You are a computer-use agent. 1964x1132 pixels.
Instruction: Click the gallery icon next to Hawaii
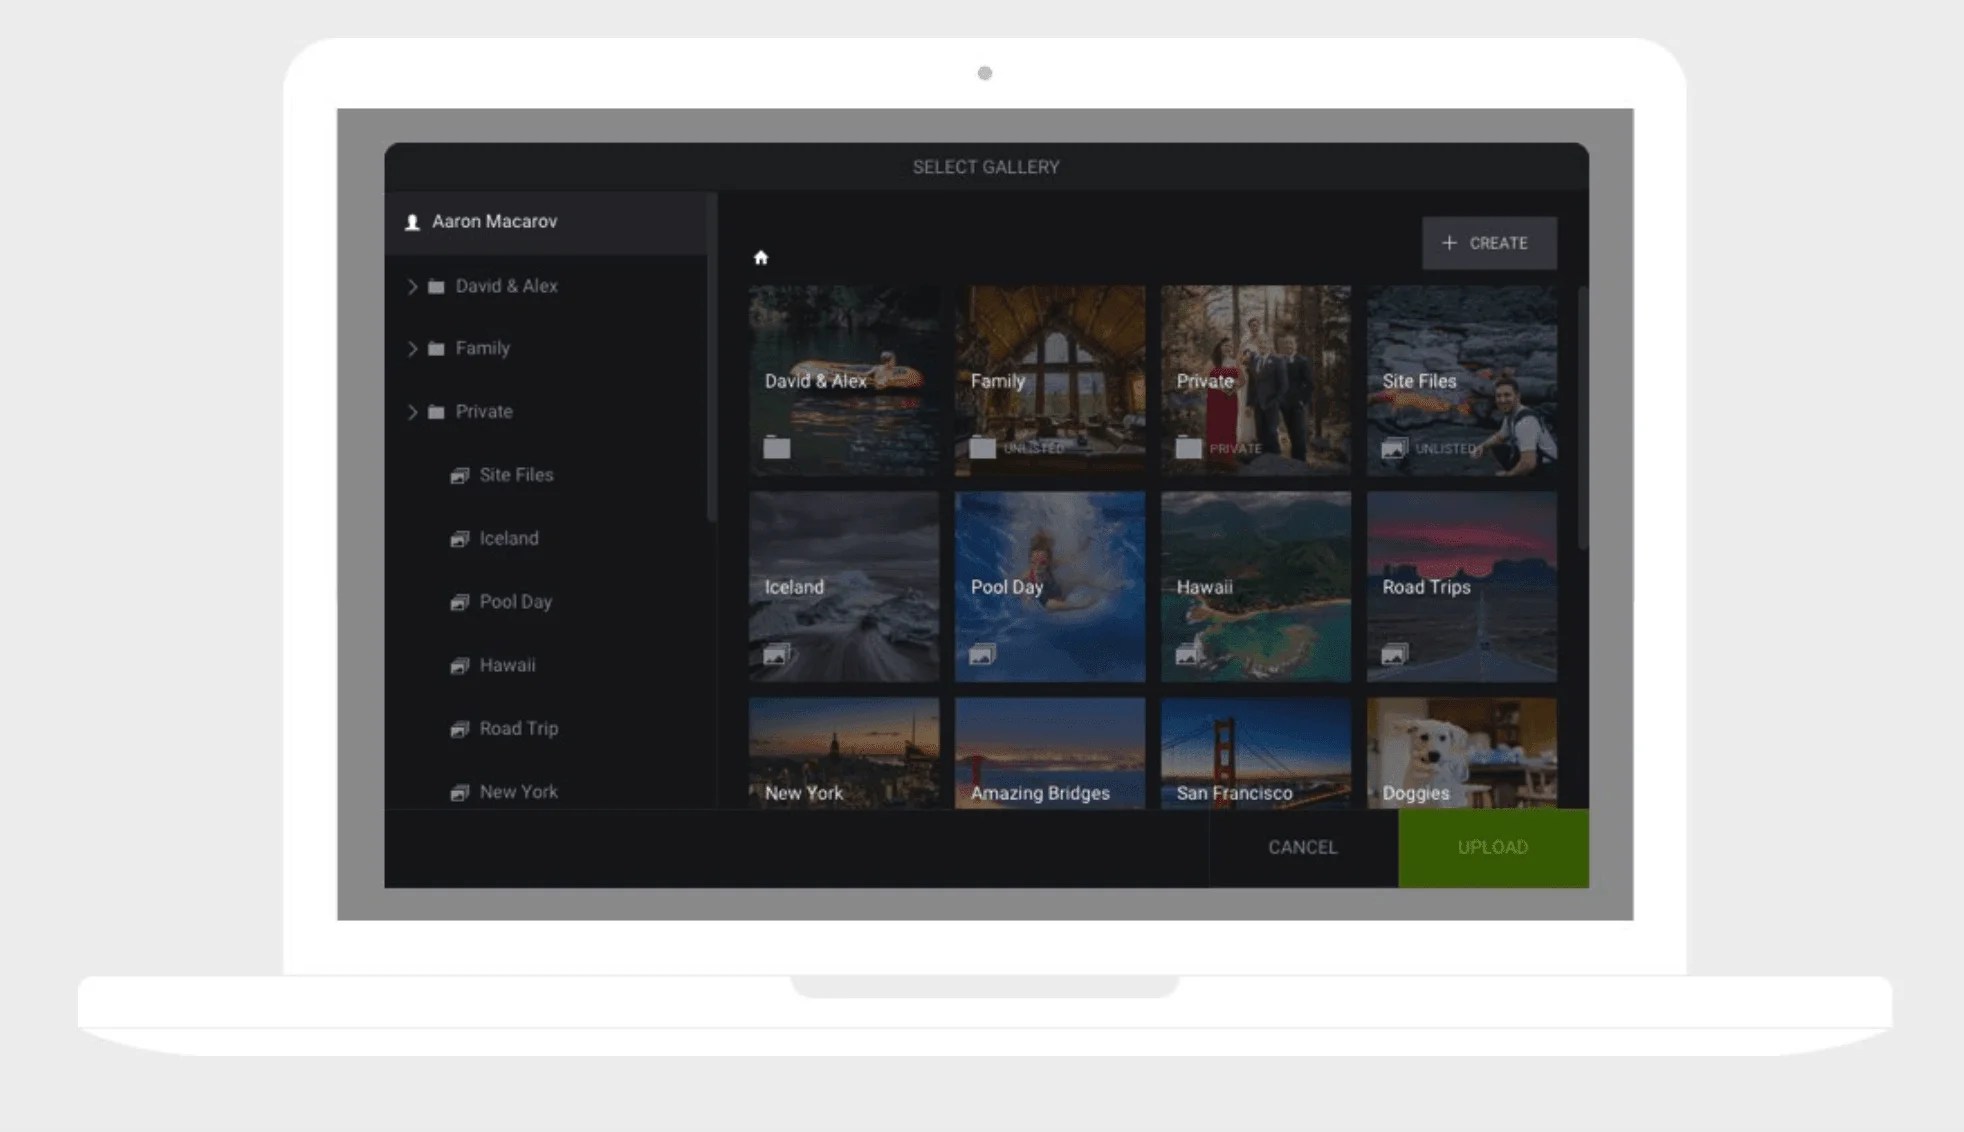click(460, 666)
